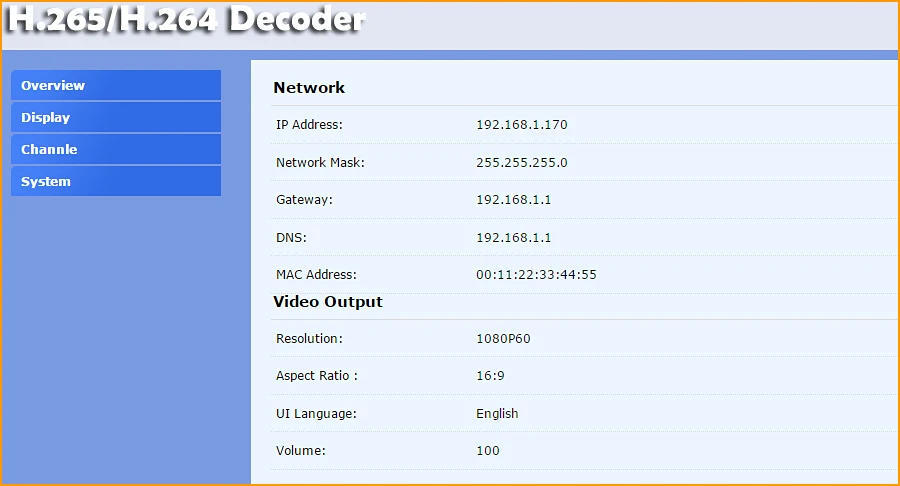Click the H.265/H.264 Decoder title
This screenshot has height=486, width=900.
tap(187, 19)
